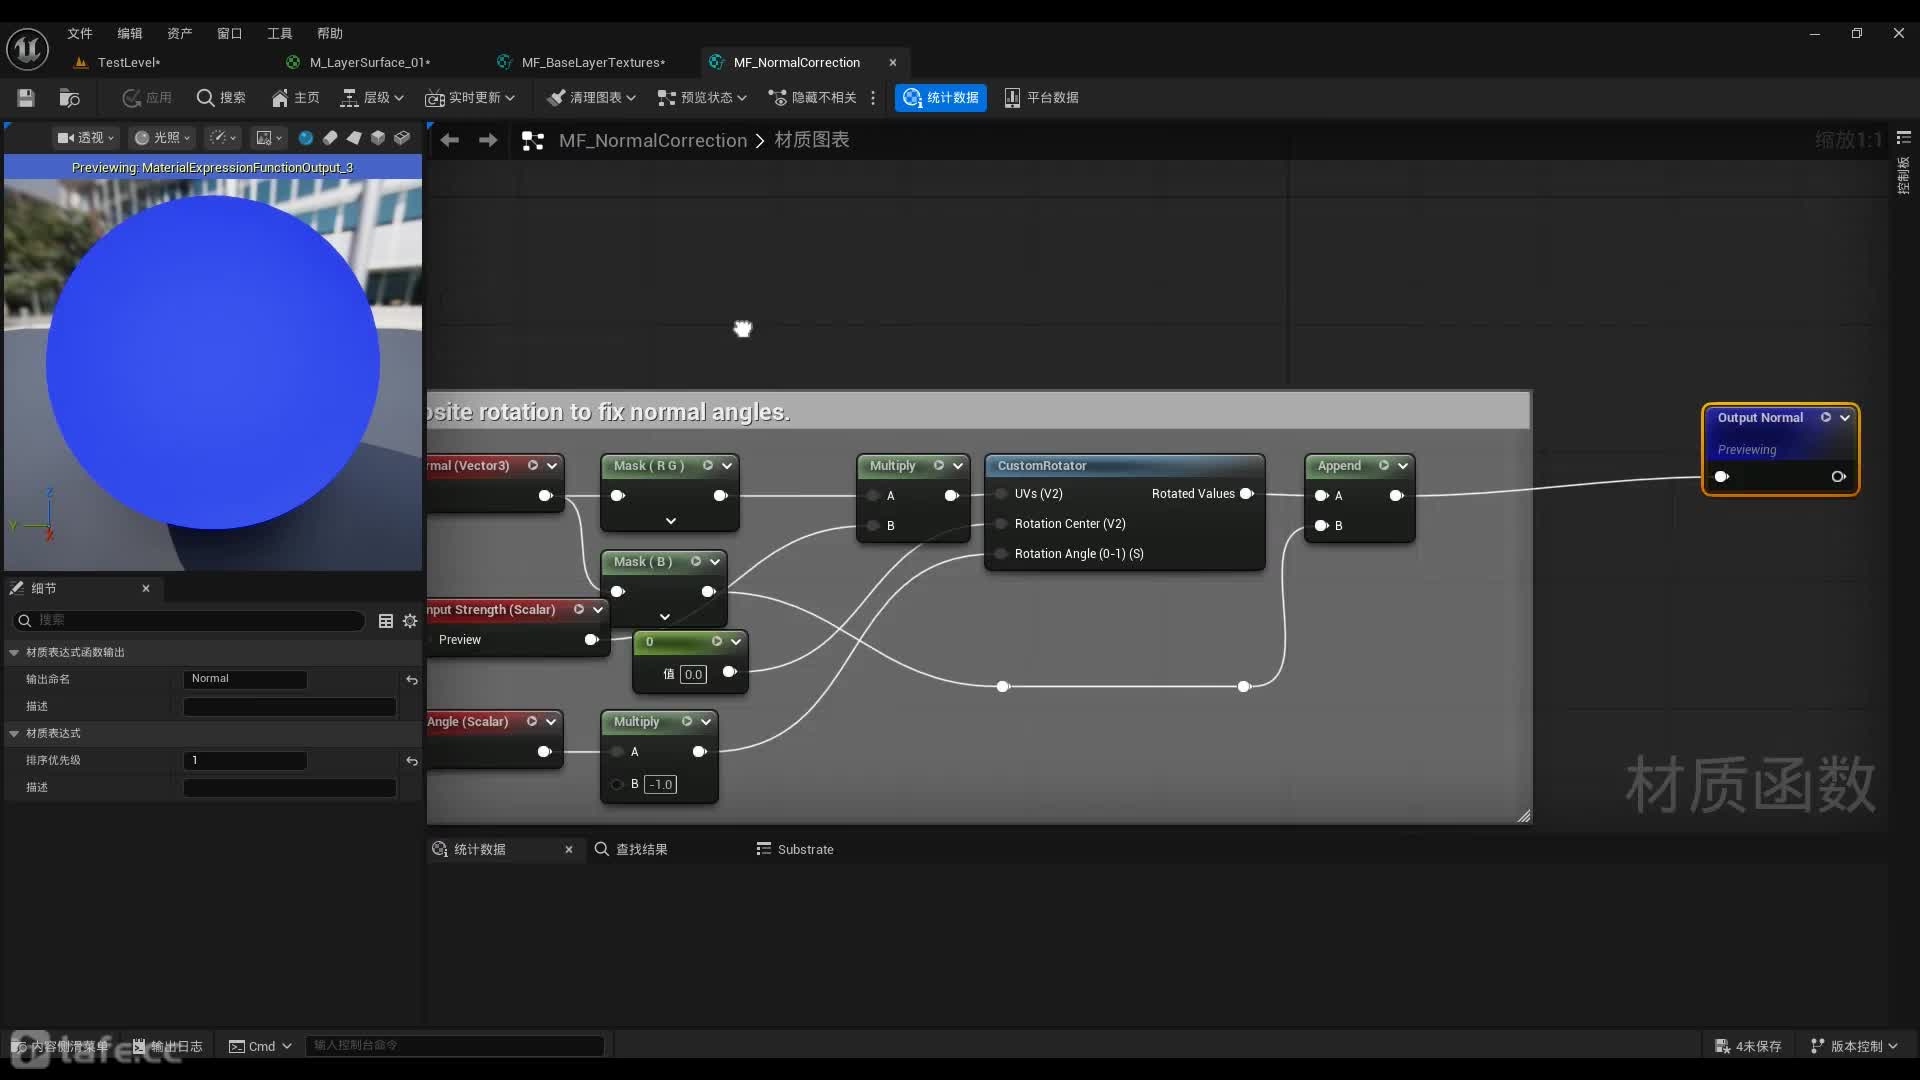
Task: Collapse 材质表达式函数输出 section
Action: coord(14,652)
